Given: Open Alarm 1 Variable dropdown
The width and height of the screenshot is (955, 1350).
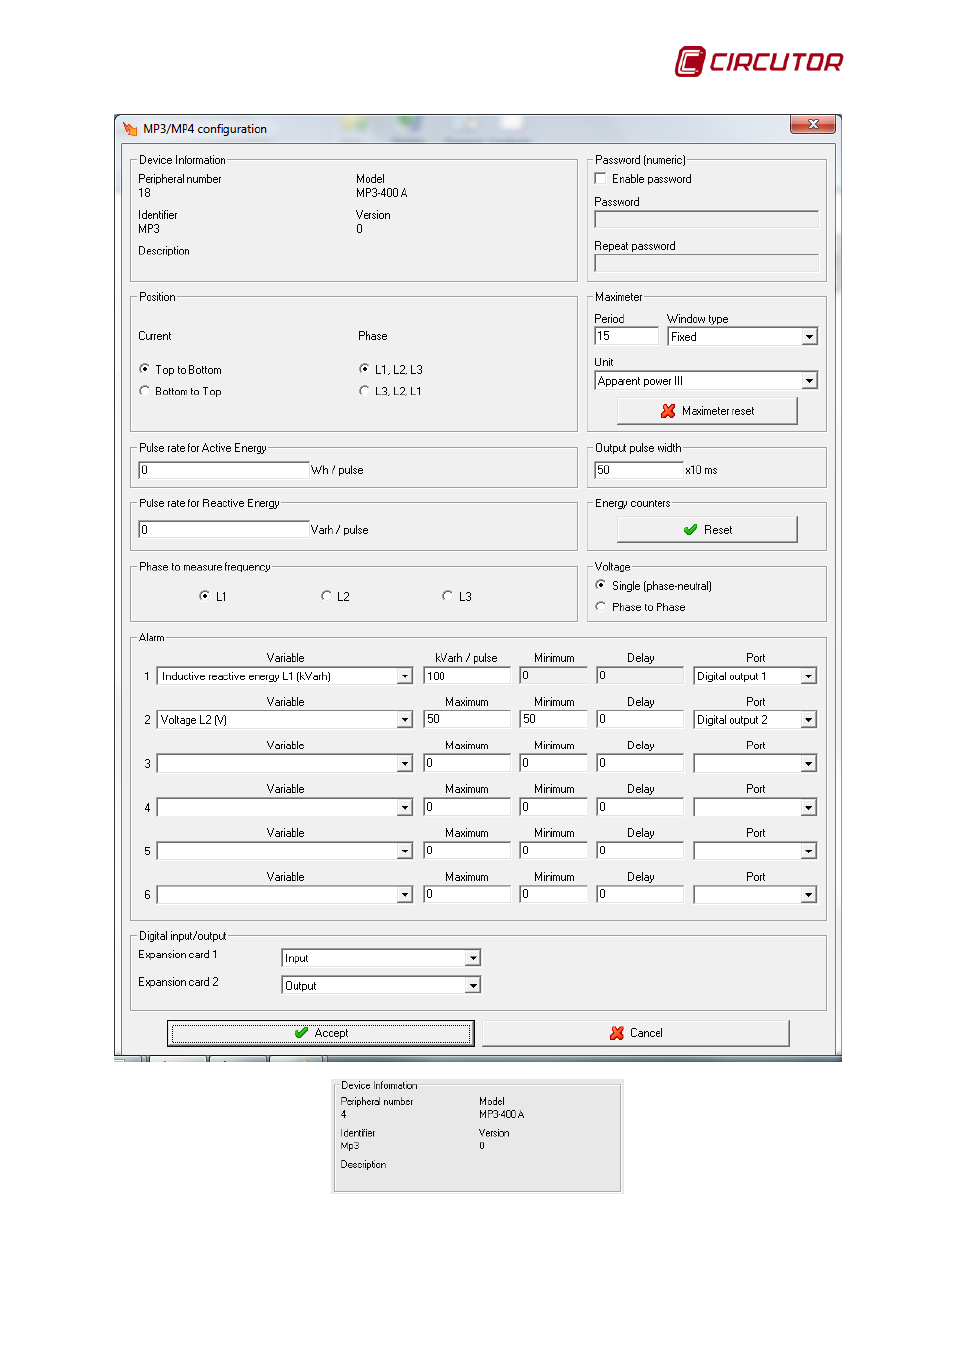Looking at the screenshot, I should (405, 677).
